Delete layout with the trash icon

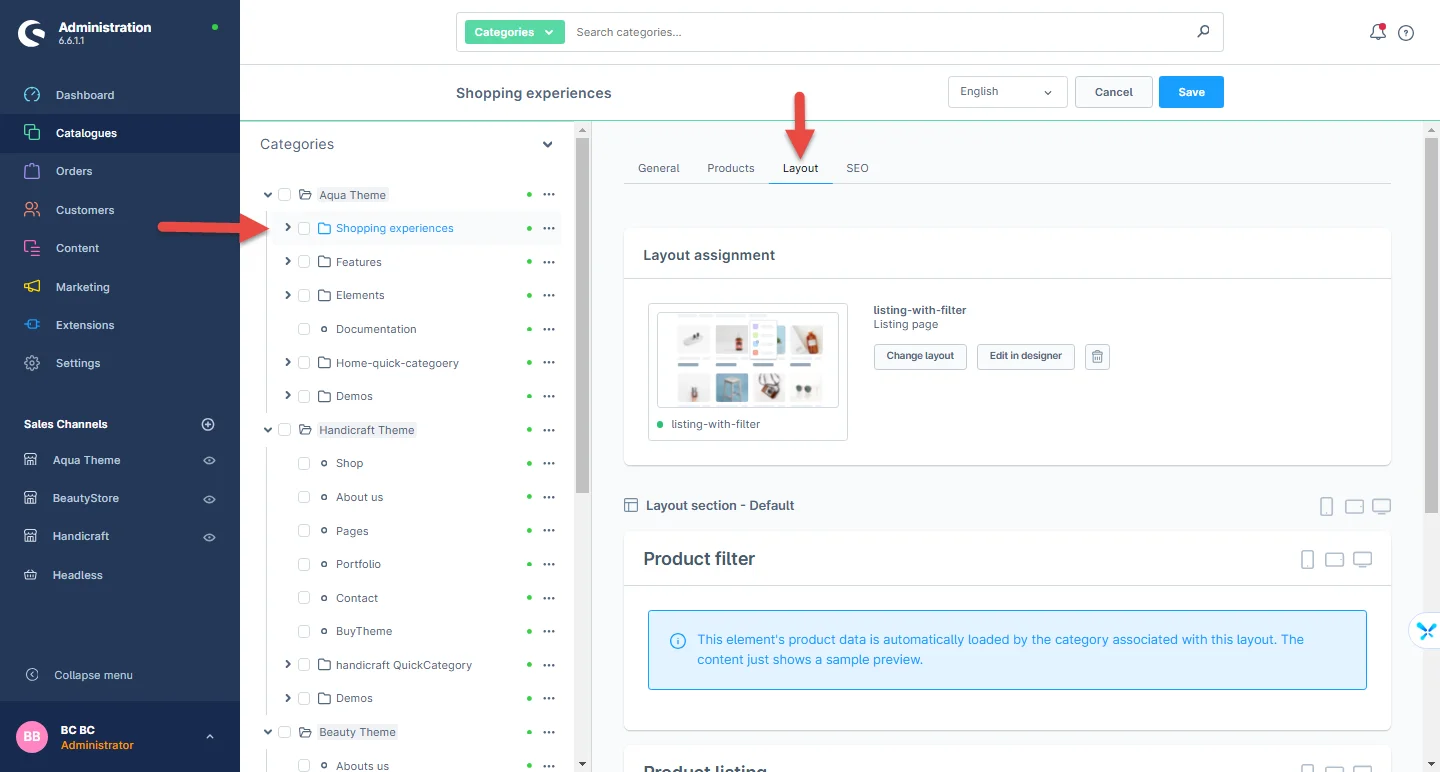(1097, 357)
